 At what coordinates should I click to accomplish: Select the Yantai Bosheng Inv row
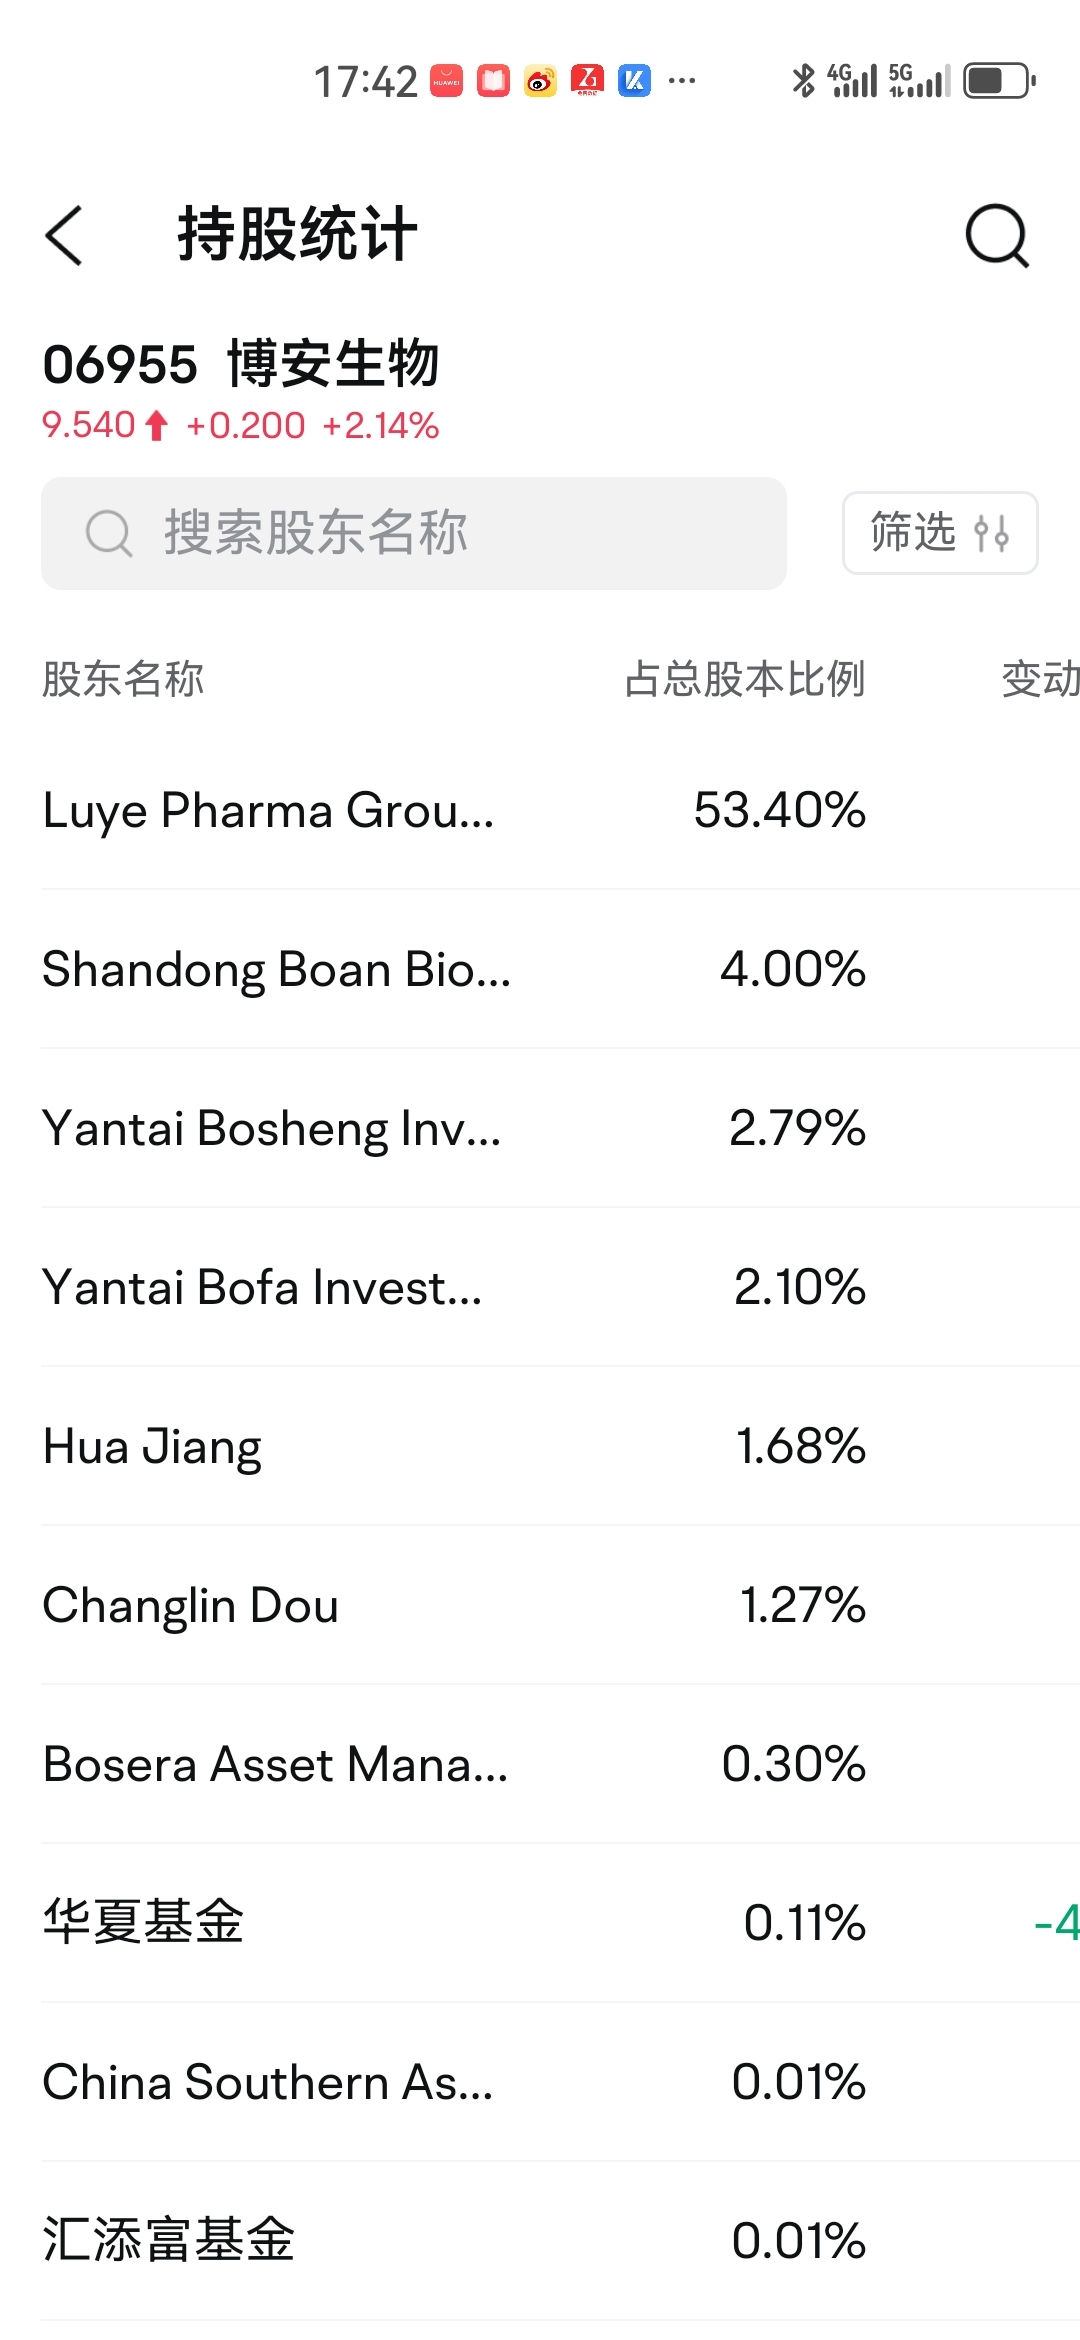[x=560, y=1128]
